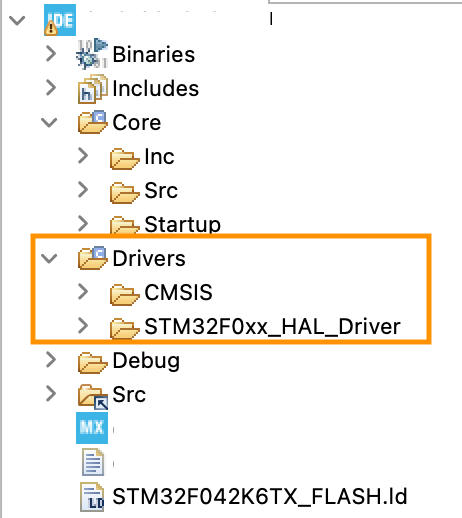This screenshot has height=518, width=462.
Task: Select the Inc folder label
Action: pyautogui.click(x=159, y=156)
